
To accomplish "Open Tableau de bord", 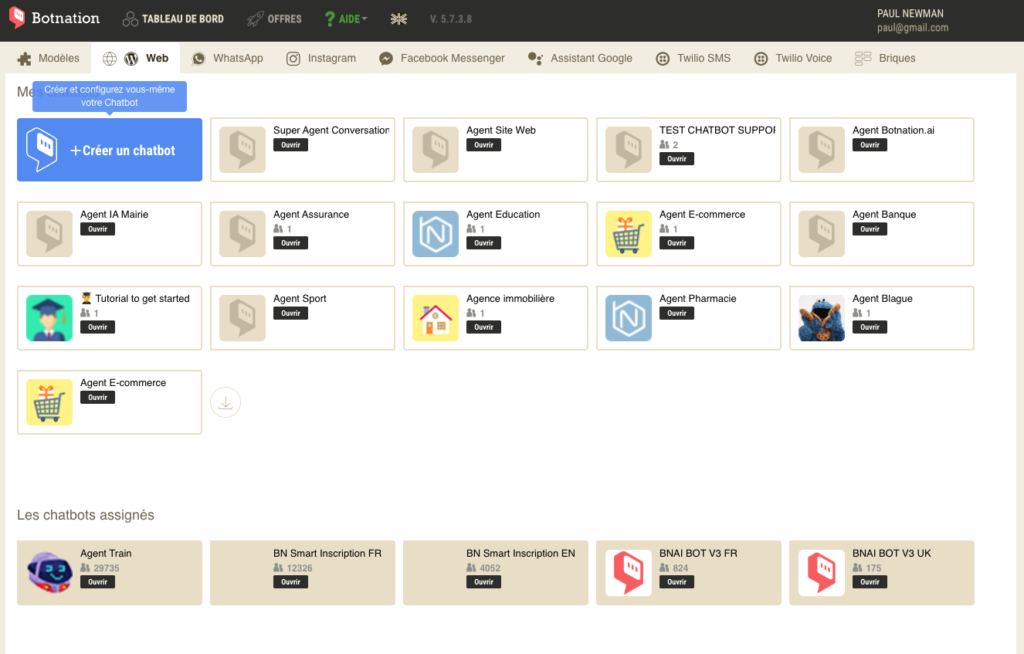I will click(173, 19).
